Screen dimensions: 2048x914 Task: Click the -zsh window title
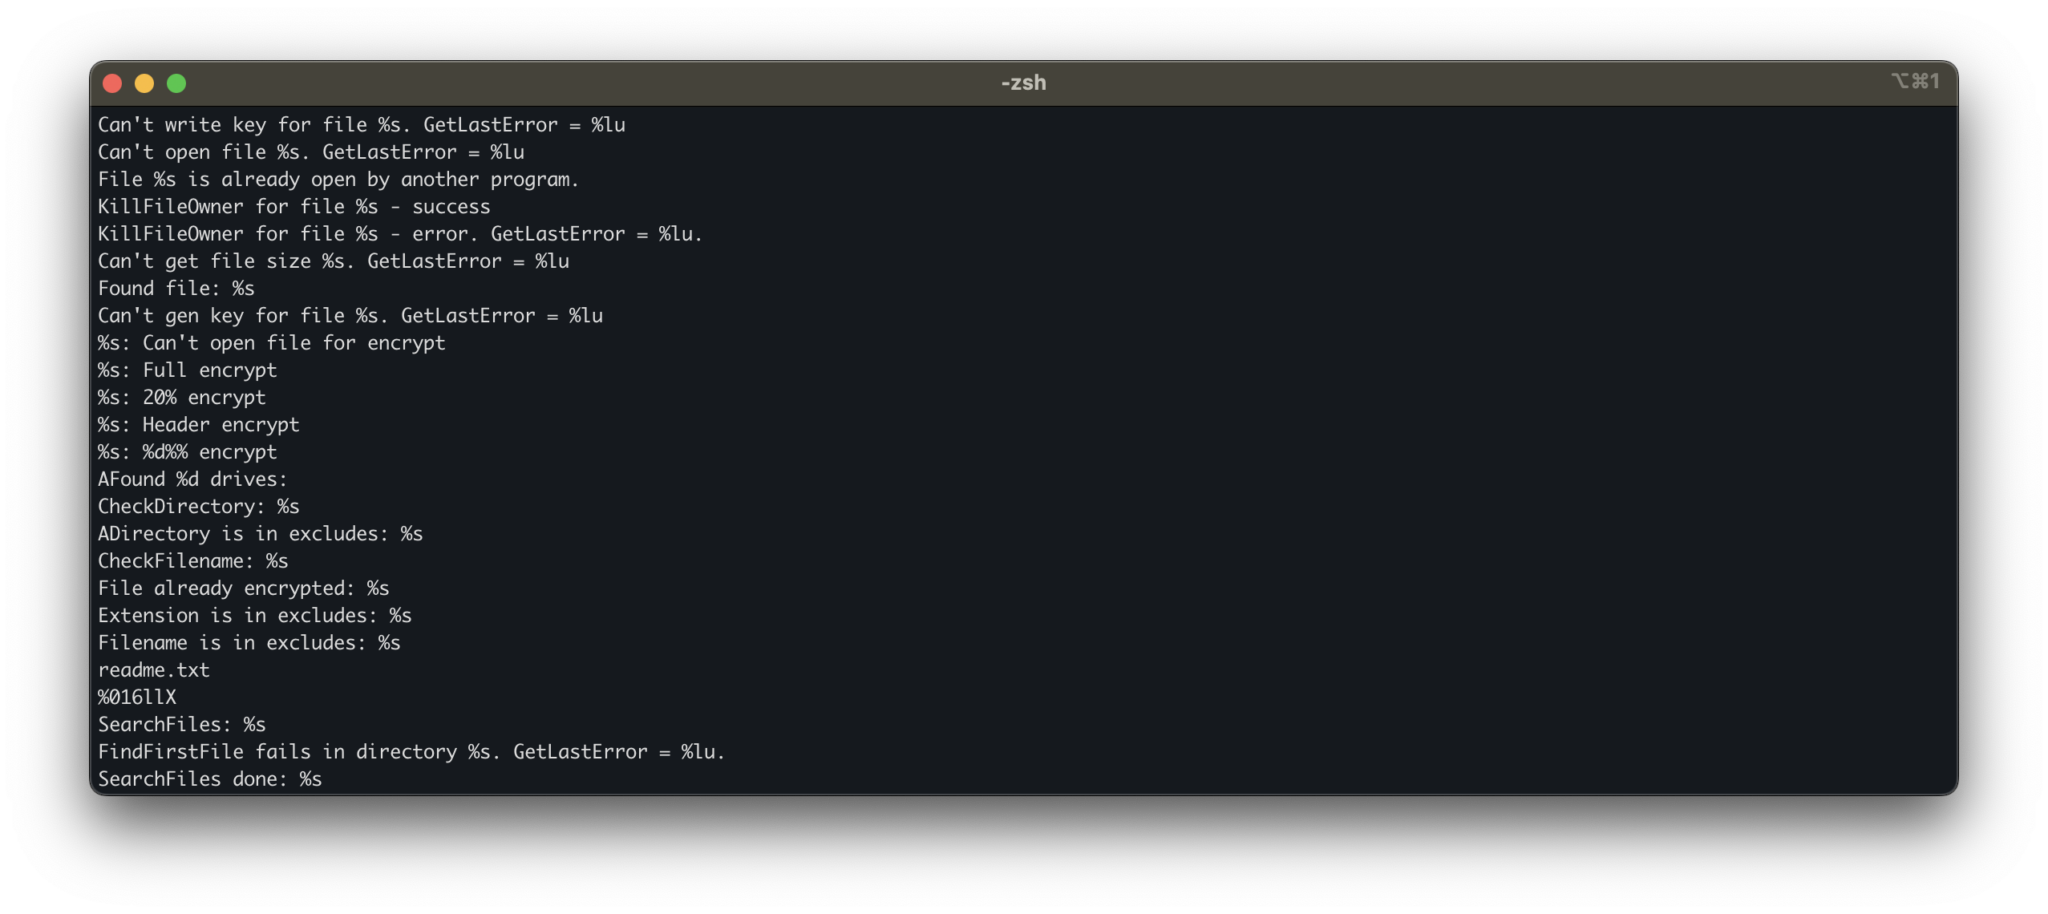click(1023, 83)
